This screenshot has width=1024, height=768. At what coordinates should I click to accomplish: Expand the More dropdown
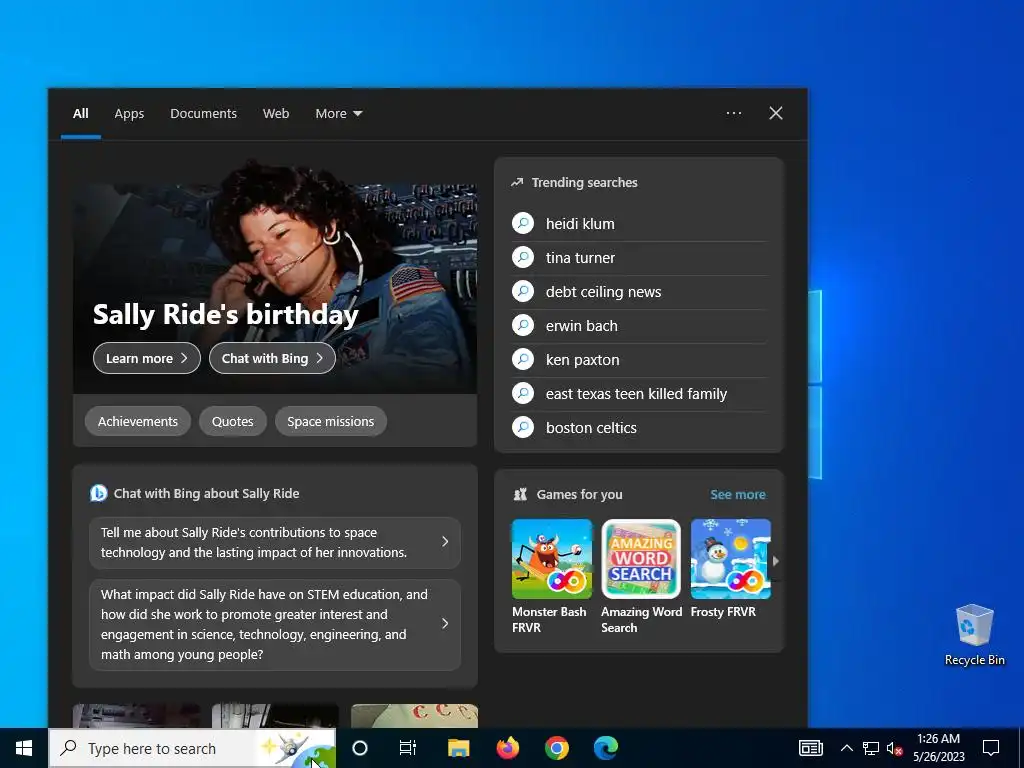point(338,114)
